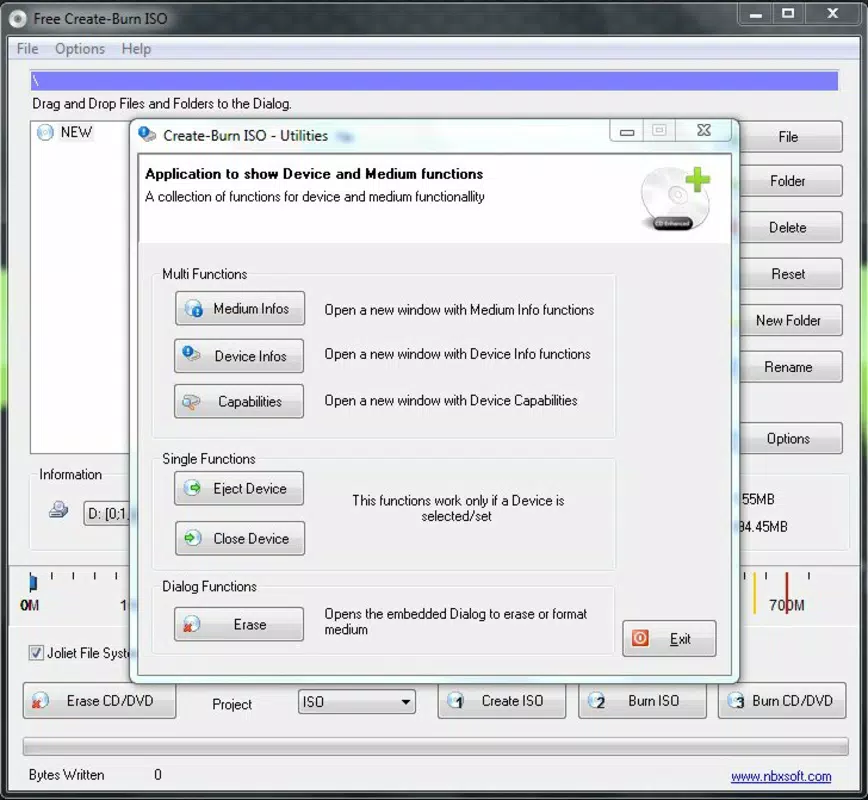Screen dimensions: 868x800
Task: Click the number 1 disc icon on Create ISO
Action: point(456,701)
